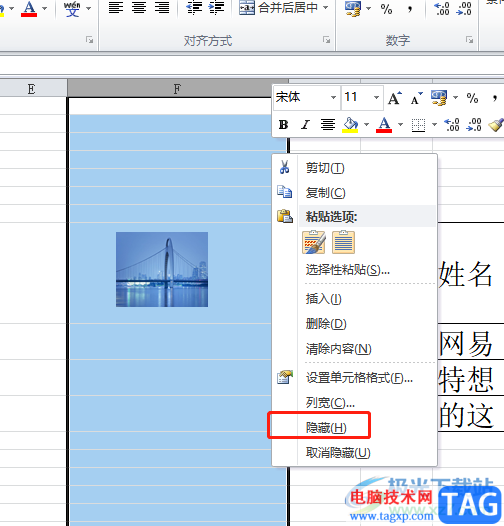Choose 删除(D) from context menu
The height and width of the screenshot is (526, 504).
(x=354, y=324)
